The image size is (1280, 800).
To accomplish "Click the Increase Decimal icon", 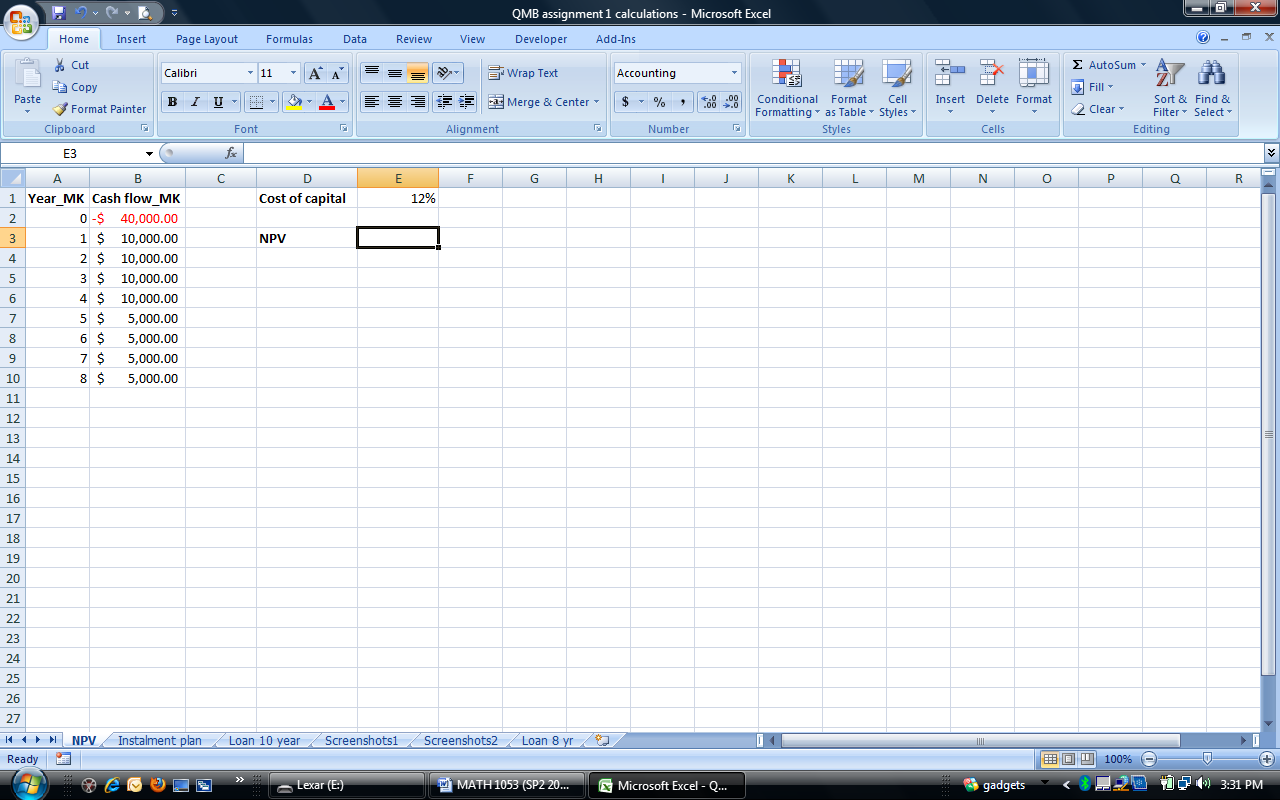I will (x=708, y=102).
